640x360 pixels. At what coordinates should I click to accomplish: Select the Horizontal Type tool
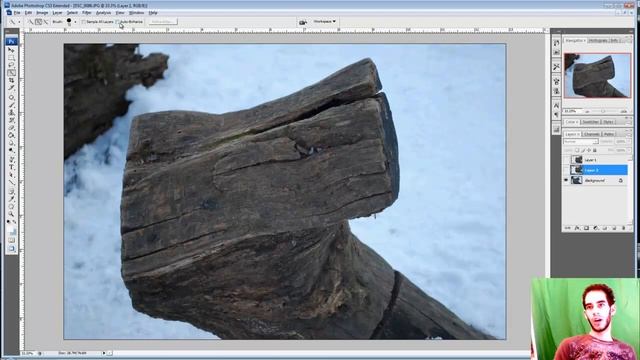pyautogui.click(x=11, y=167)
